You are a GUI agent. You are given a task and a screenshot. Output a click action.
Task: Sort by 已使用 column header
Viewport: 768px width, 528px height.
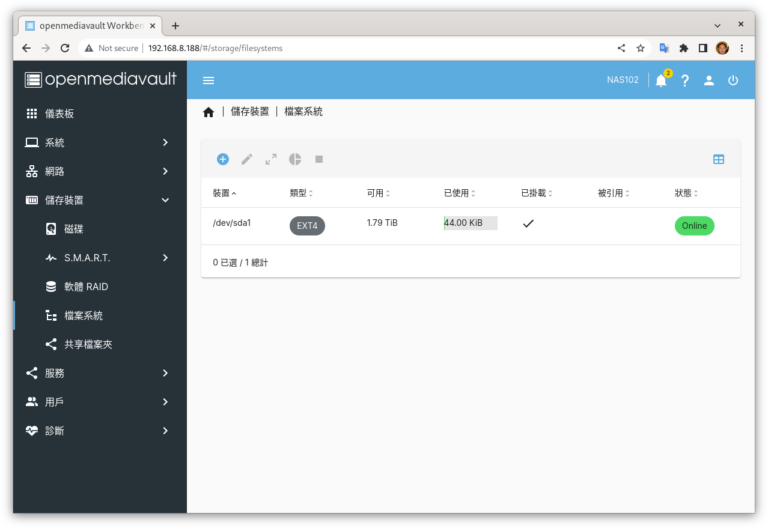(459, 193)
